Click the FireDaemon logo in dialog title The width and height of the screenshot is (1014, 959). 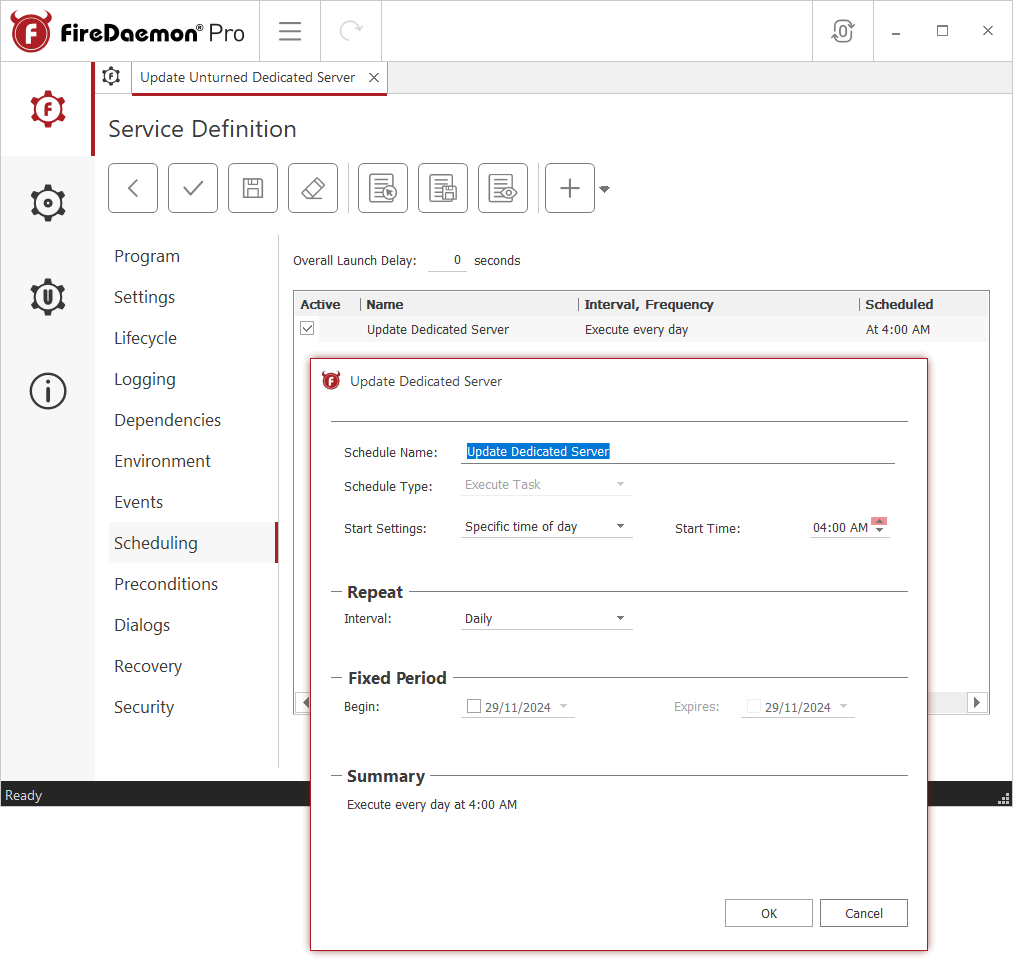[x=331, y=381]
